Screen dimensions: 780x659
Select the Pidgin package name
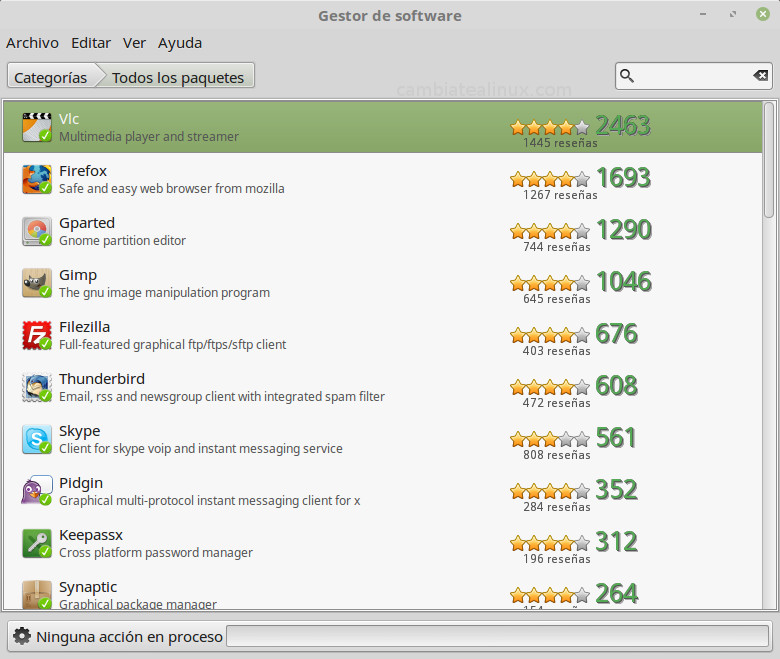coord(81,483)
